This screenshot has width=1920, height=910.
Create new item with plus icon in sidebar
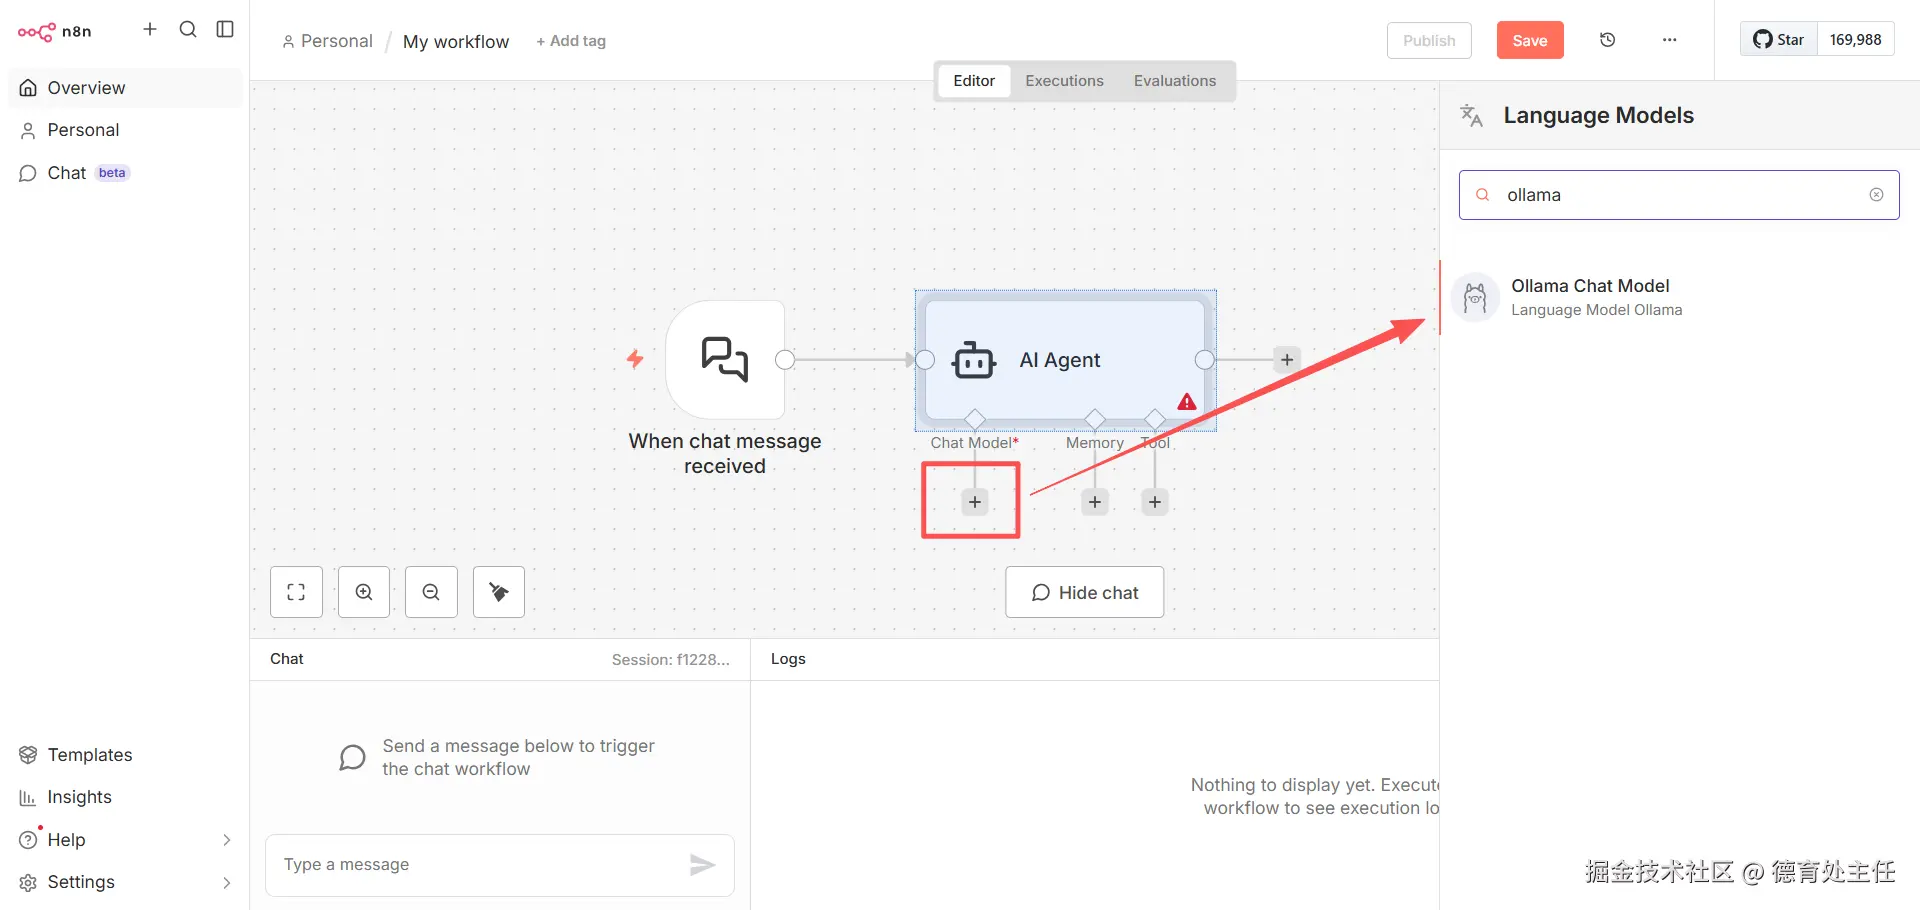[150, 29]
